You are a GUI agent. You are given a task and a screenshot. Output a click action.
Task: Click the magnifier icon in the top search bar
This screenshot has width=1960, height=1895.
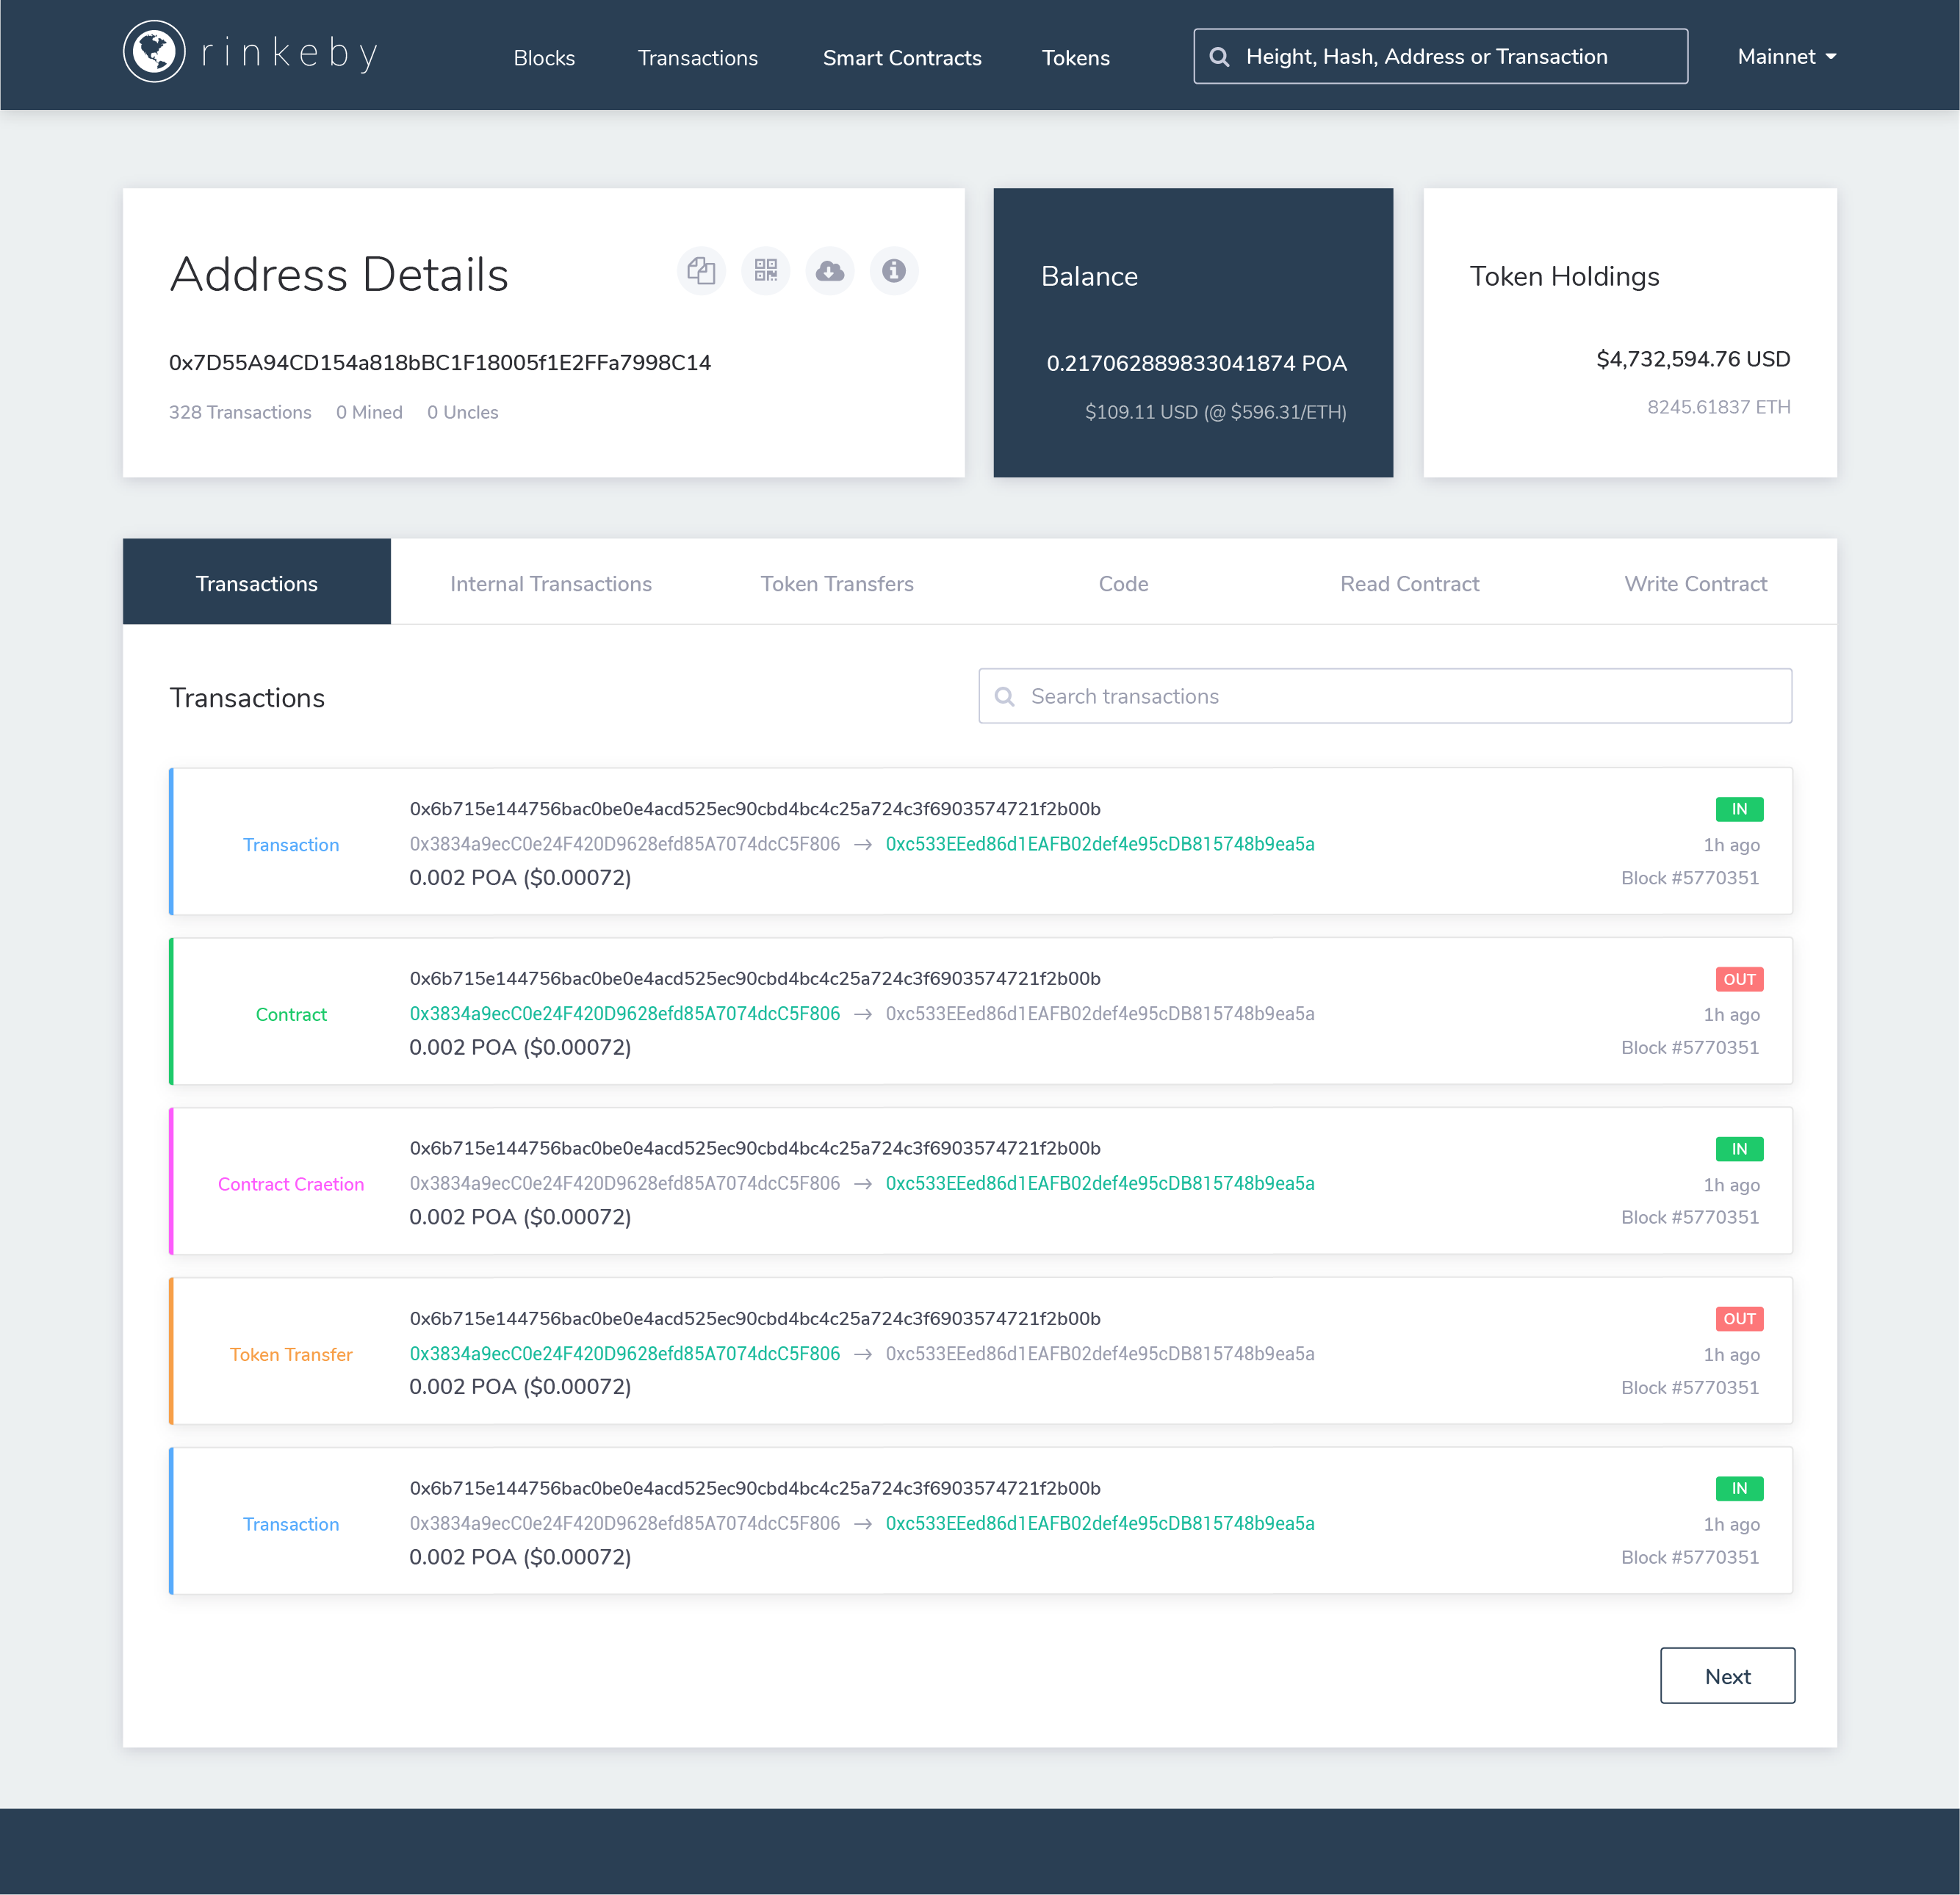point(1219,57)
